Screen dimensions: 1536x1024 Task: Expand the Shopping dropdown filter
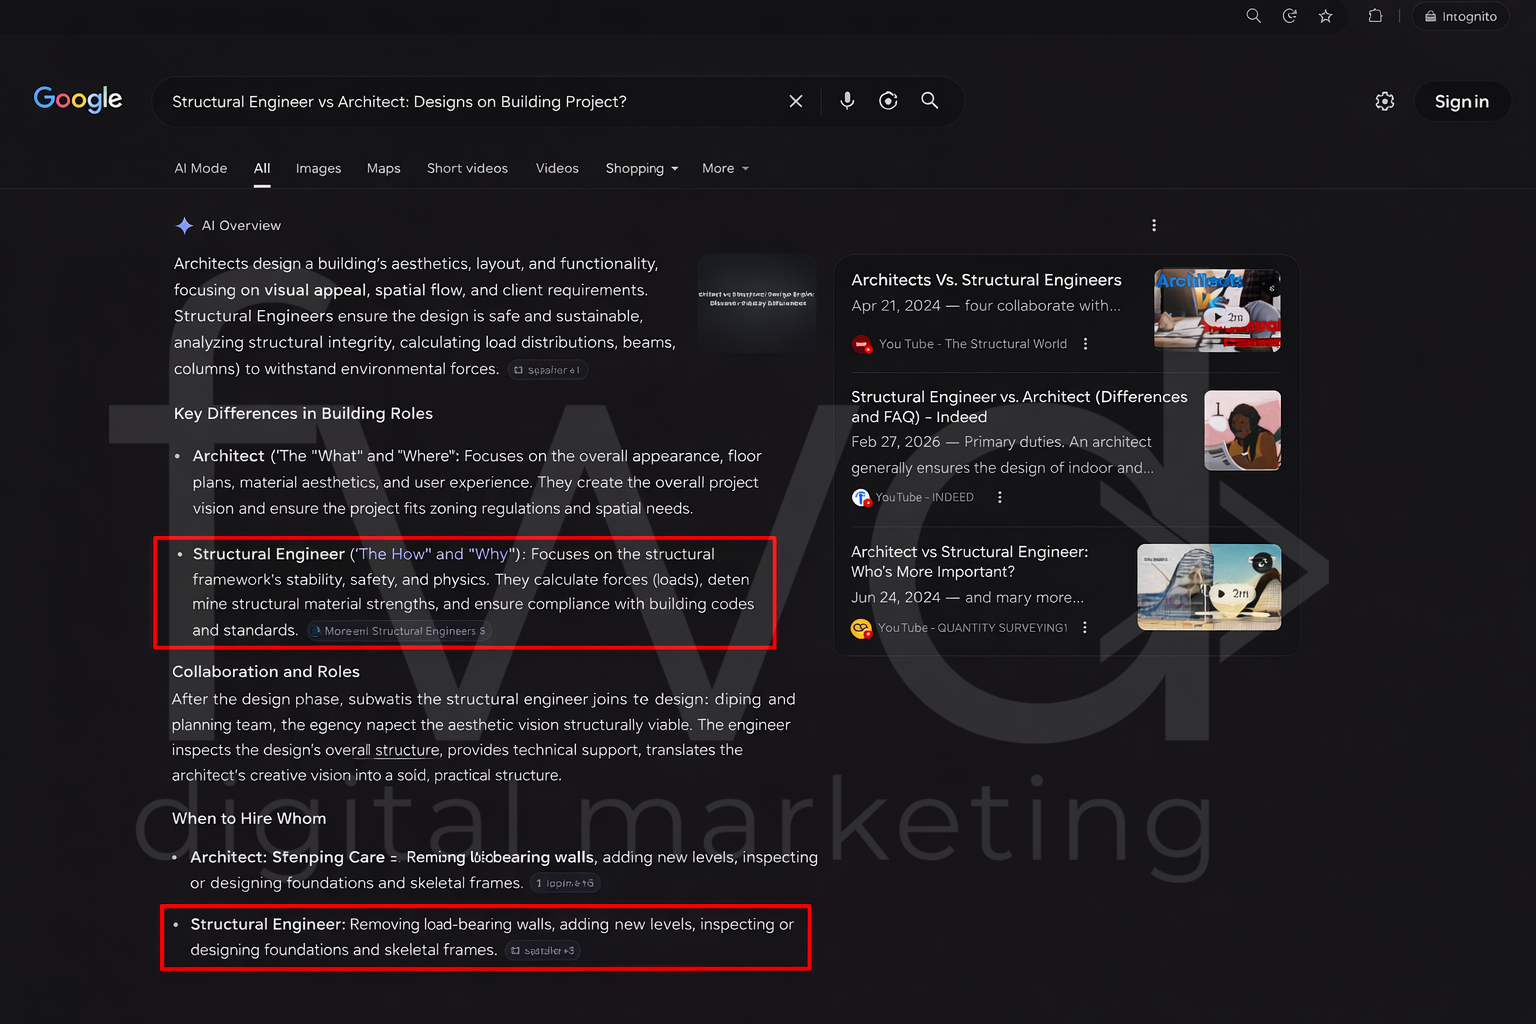tap(642, 168)
